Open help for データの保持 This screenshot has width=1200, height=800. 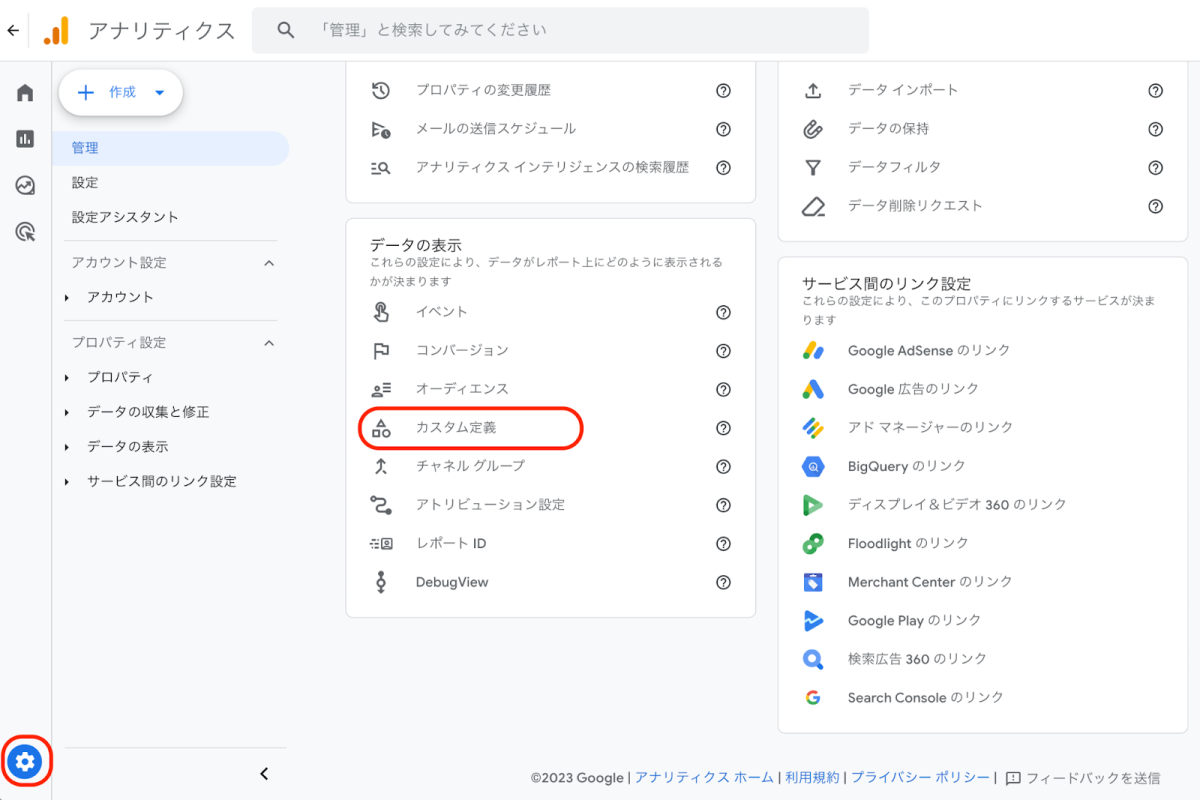[x=1155, y=129]
